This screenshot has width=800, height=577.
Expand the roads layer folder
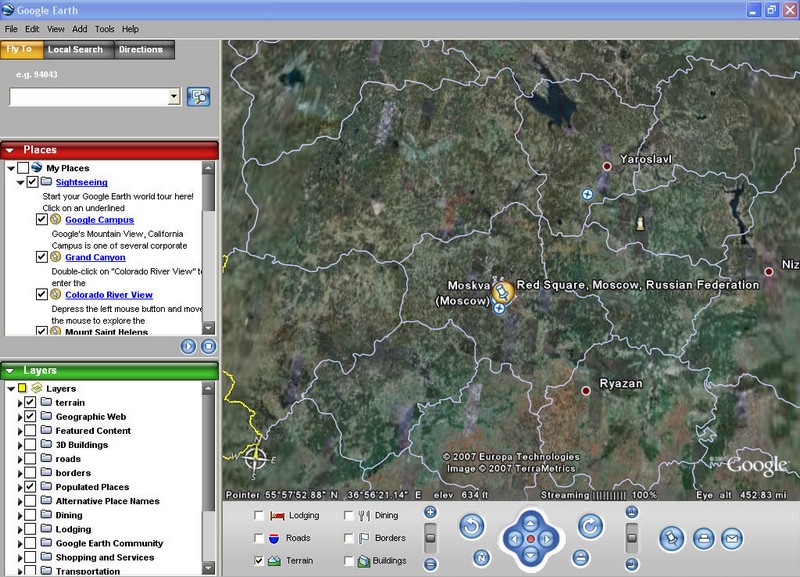20,459
